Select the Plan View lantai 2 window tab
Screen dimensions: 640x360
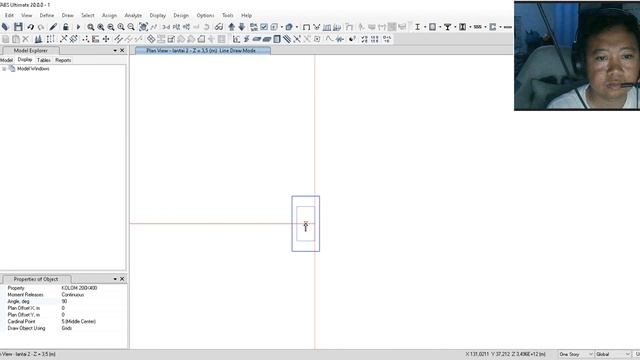(x=203, y=51)
